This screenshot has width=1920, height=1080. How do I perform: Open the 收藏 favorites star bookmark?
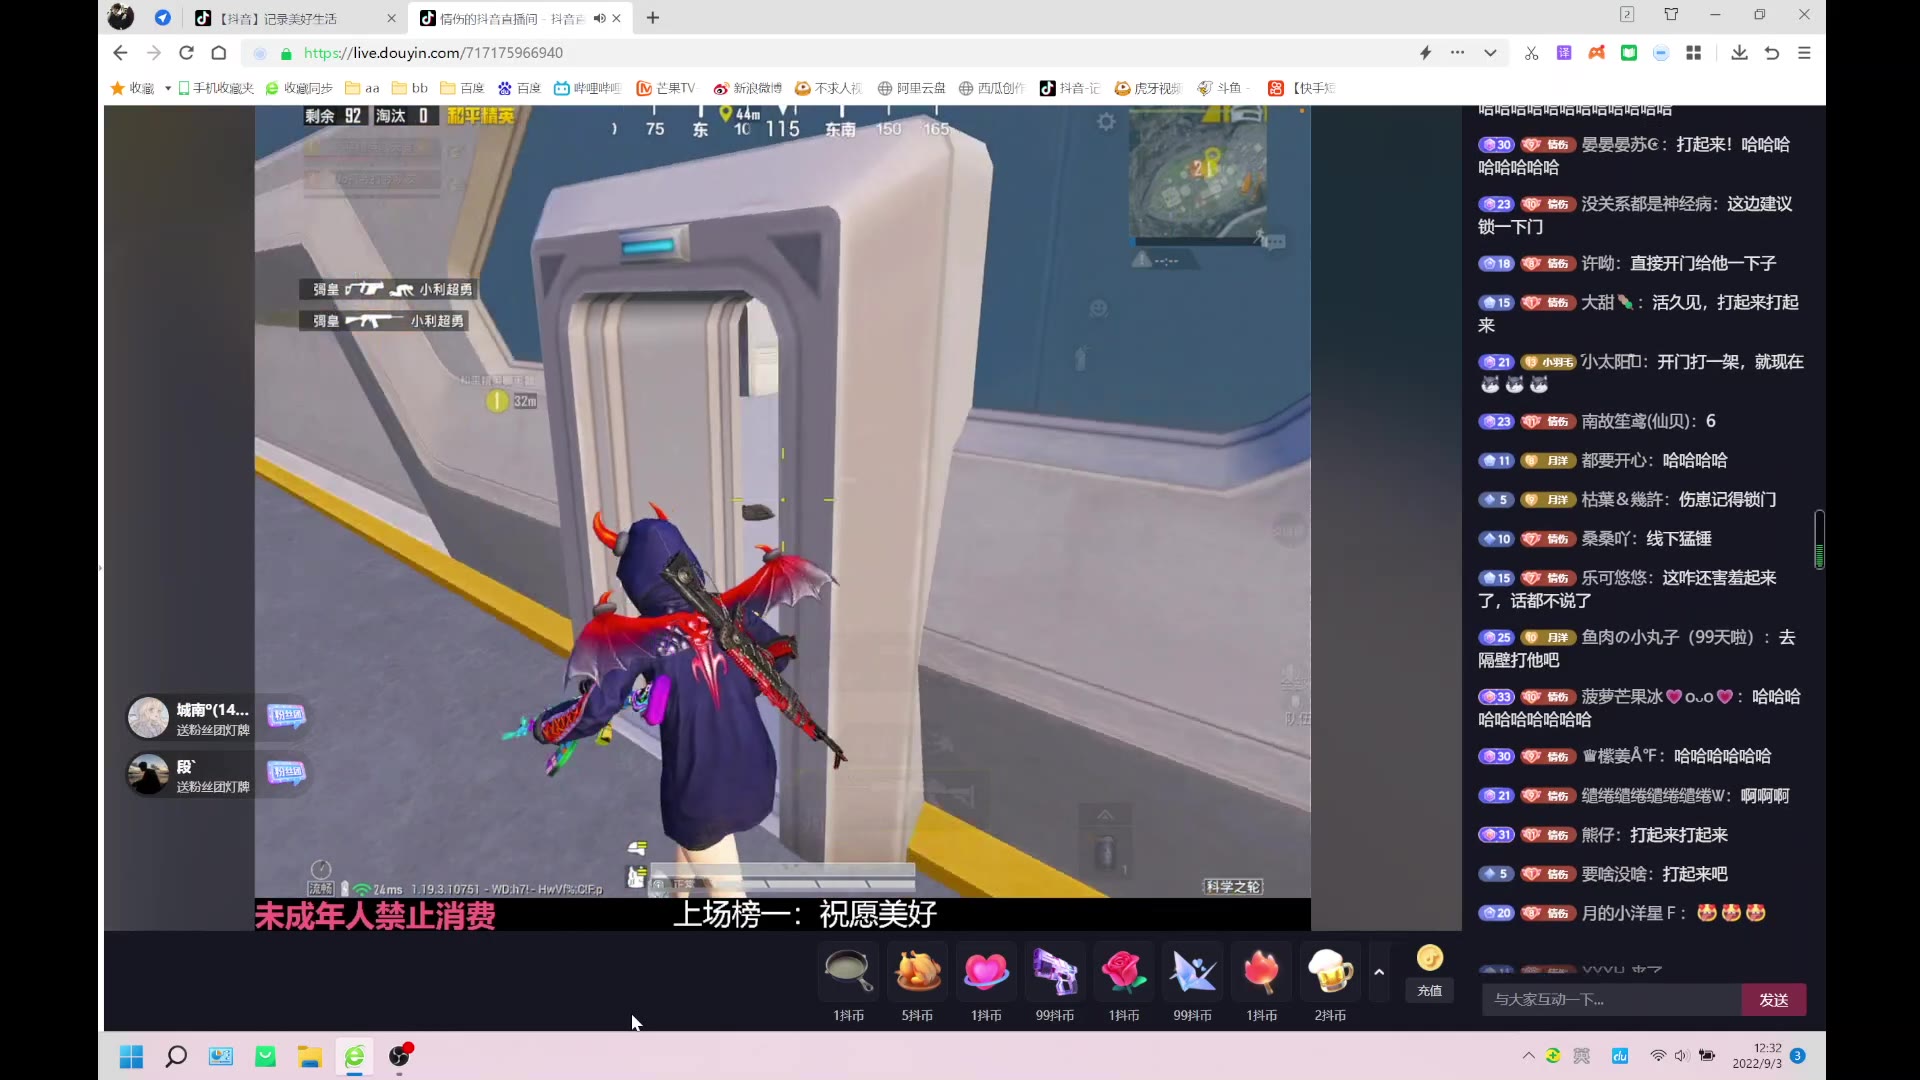pyautogui.click(x=132, y=88)
